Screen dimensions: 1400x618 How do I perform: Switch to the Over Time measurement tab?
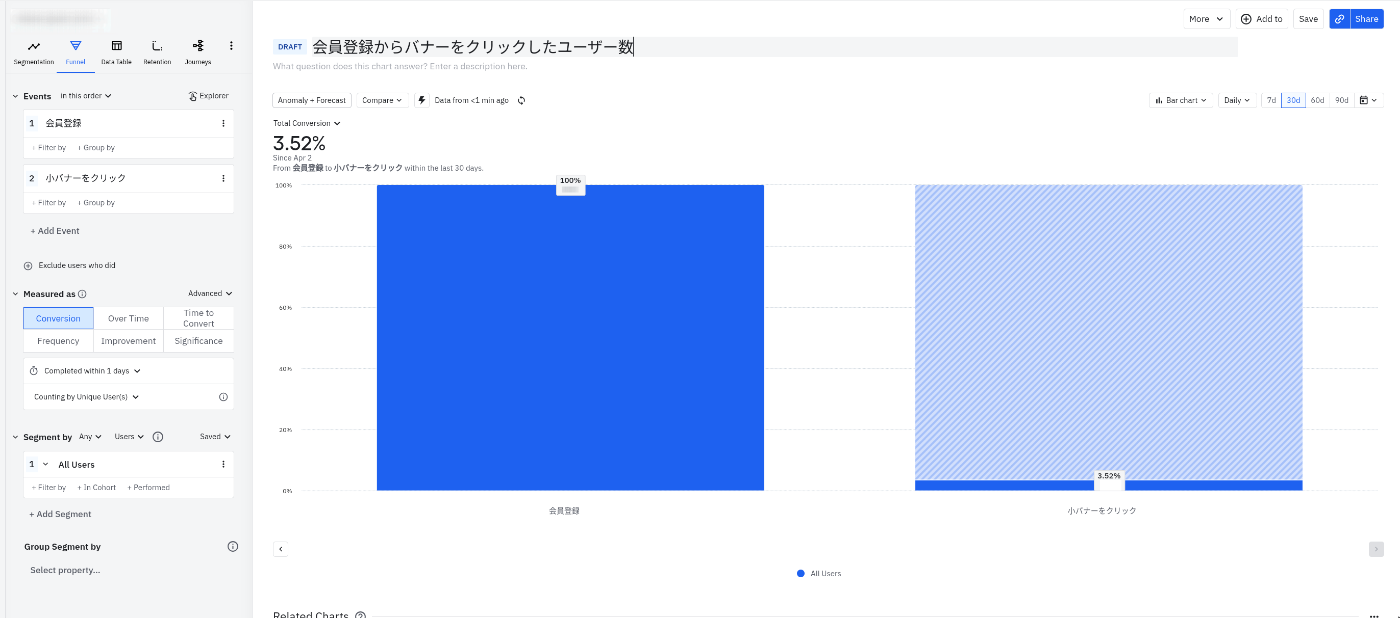click(128, 318)
